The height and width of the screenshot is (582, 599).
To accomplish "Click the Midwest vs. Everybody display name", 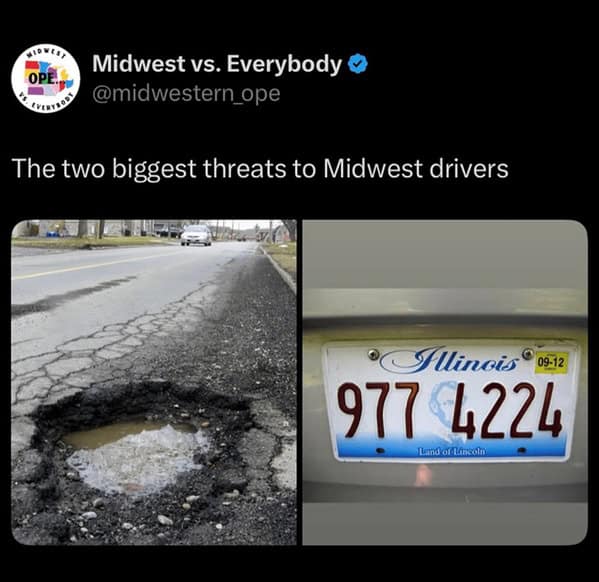I will point(217,64).
